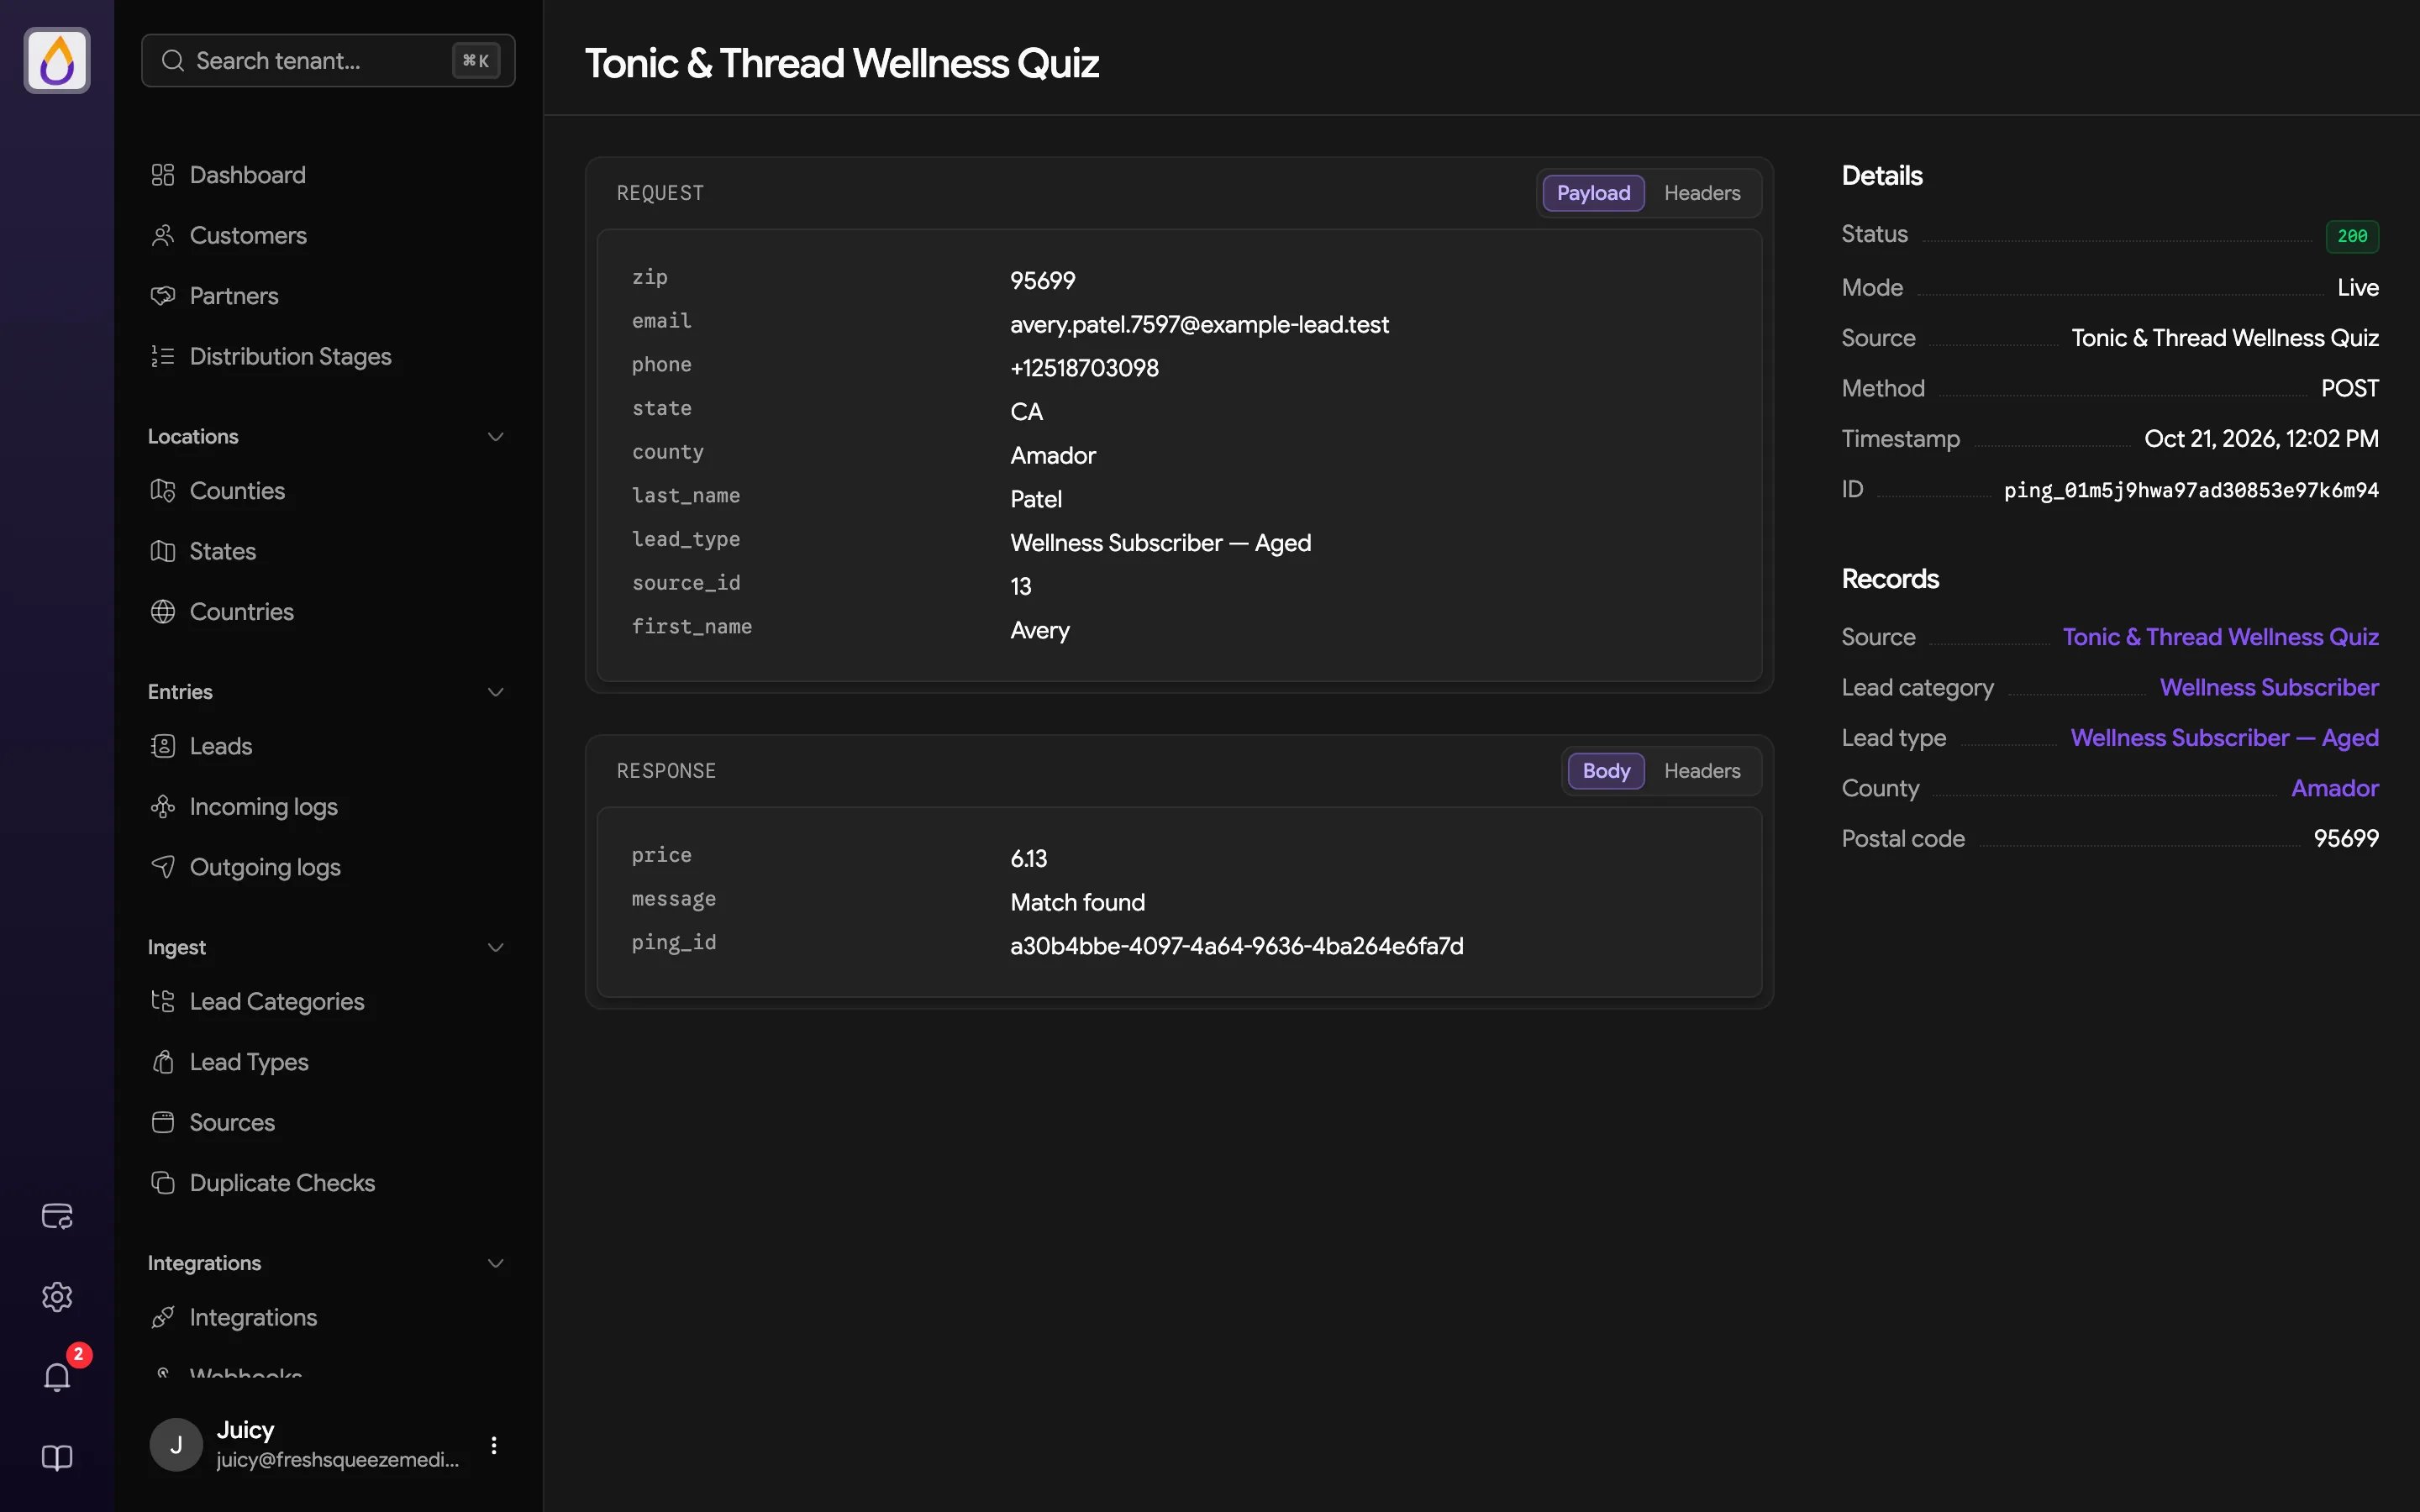Click the ping ID value in Details
2420x1512 pixels.
[2191, 490]
